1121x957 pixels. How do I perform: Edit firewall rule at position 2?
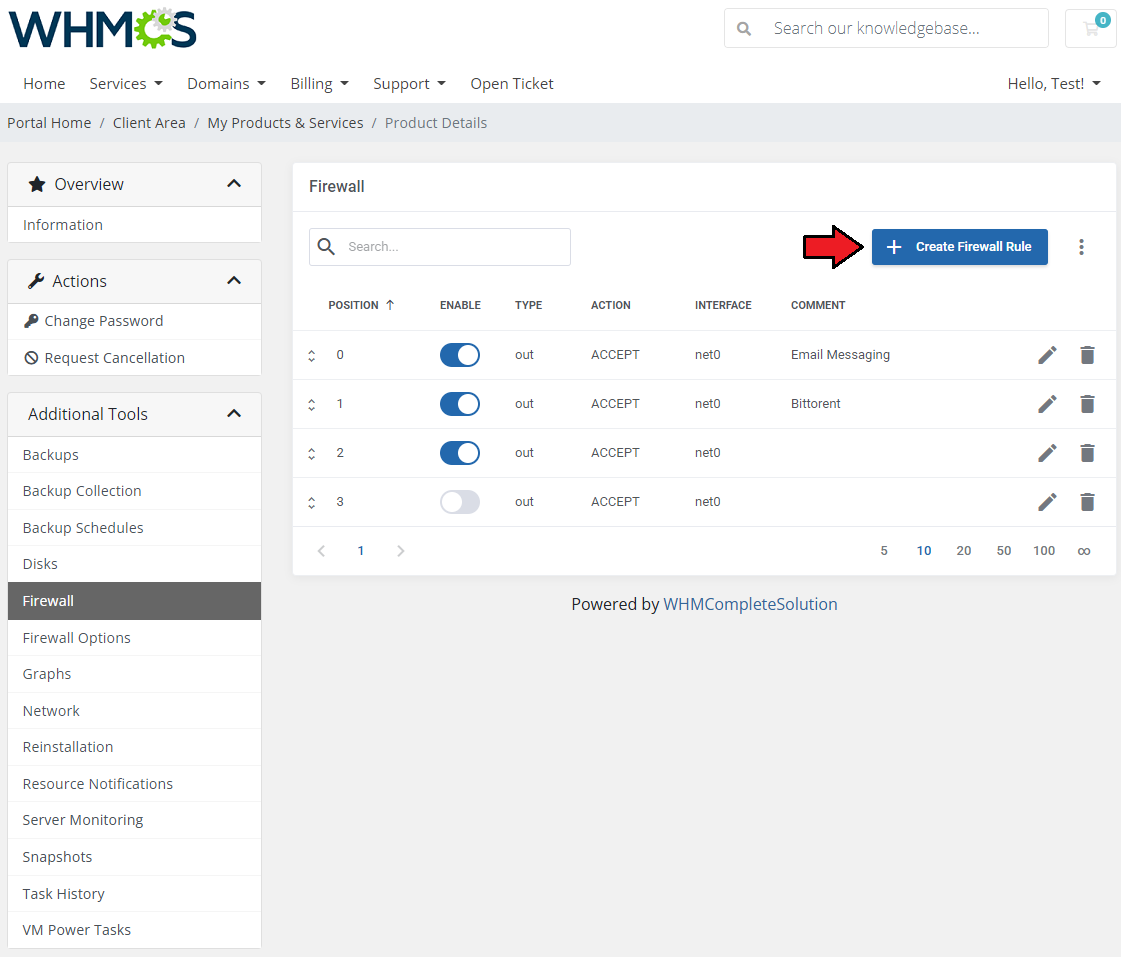[x=1047, y=453]
